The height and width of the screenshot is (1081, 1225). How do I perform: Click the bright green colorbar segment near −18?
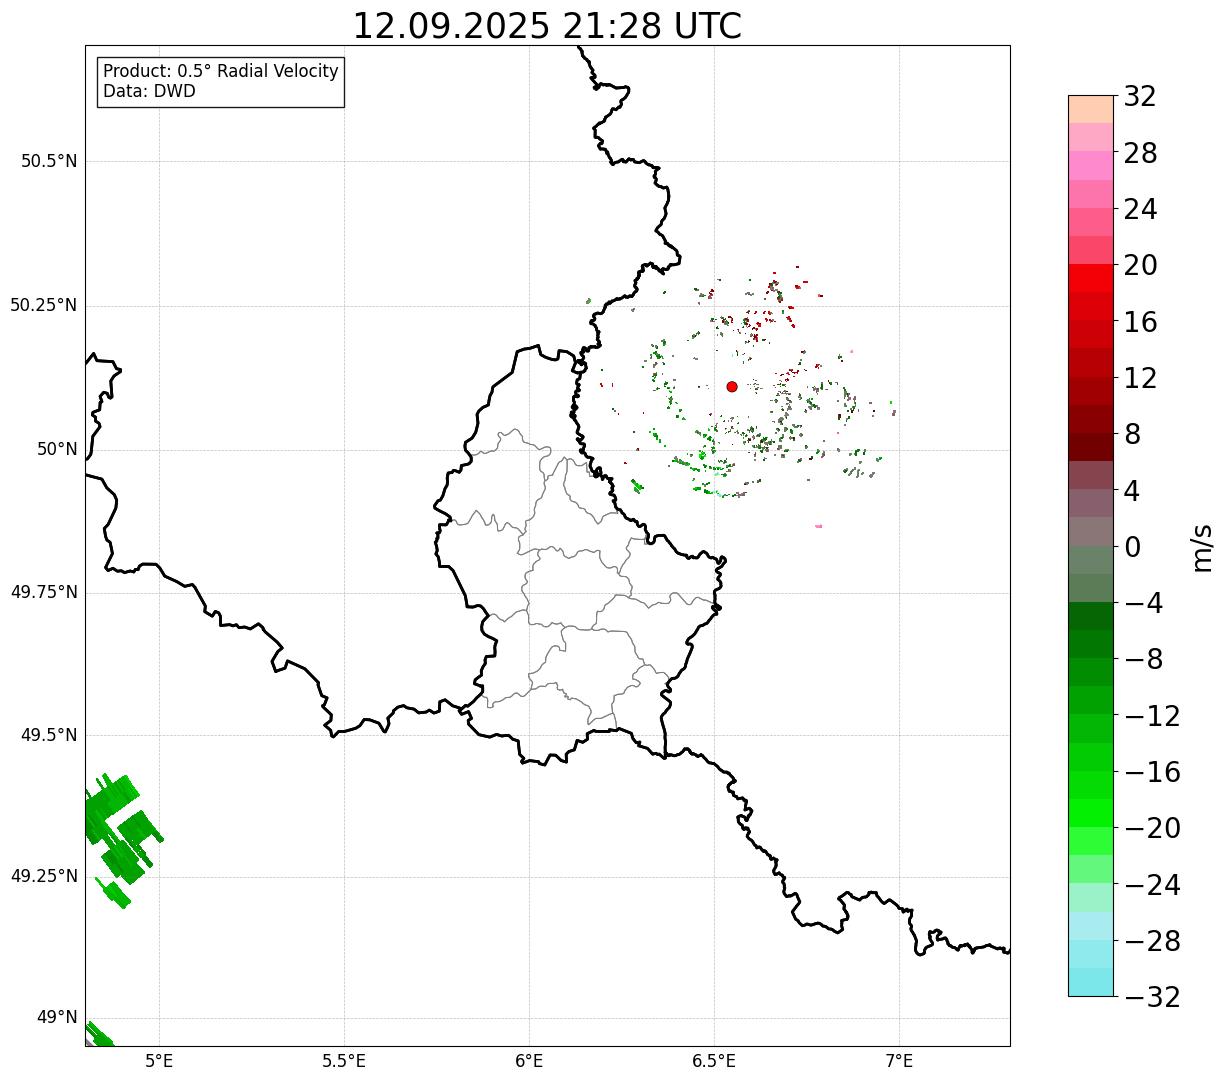1091,813
